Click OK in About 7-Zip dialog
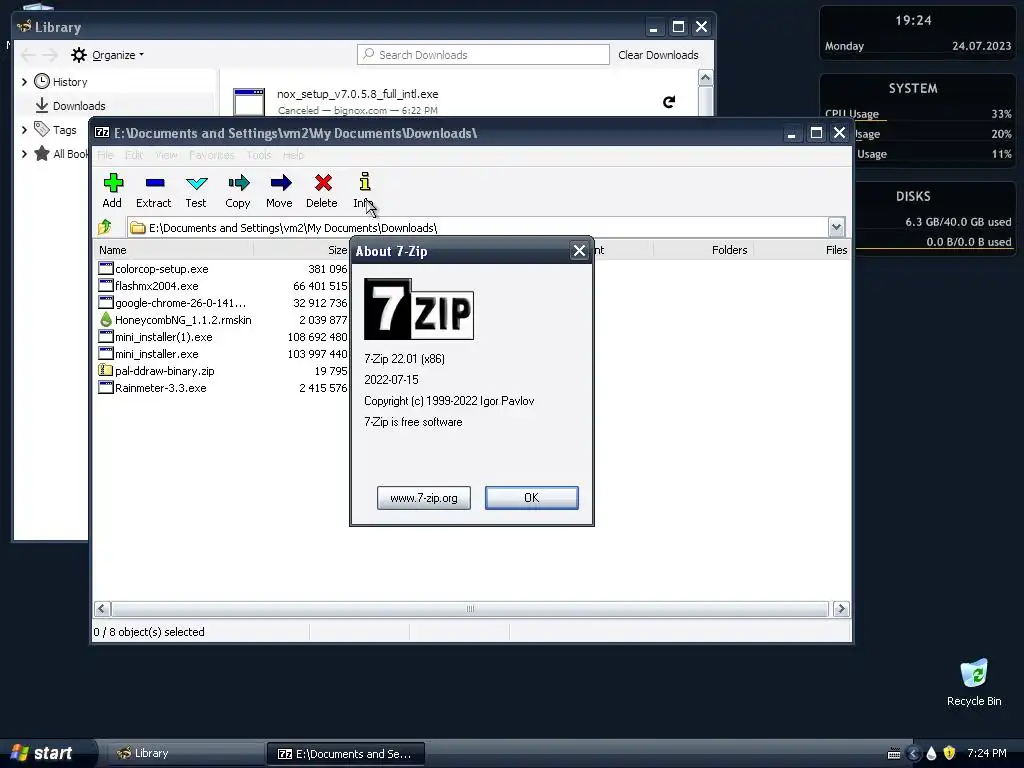Screen dimensions: 1024x768 coord(532,498)
